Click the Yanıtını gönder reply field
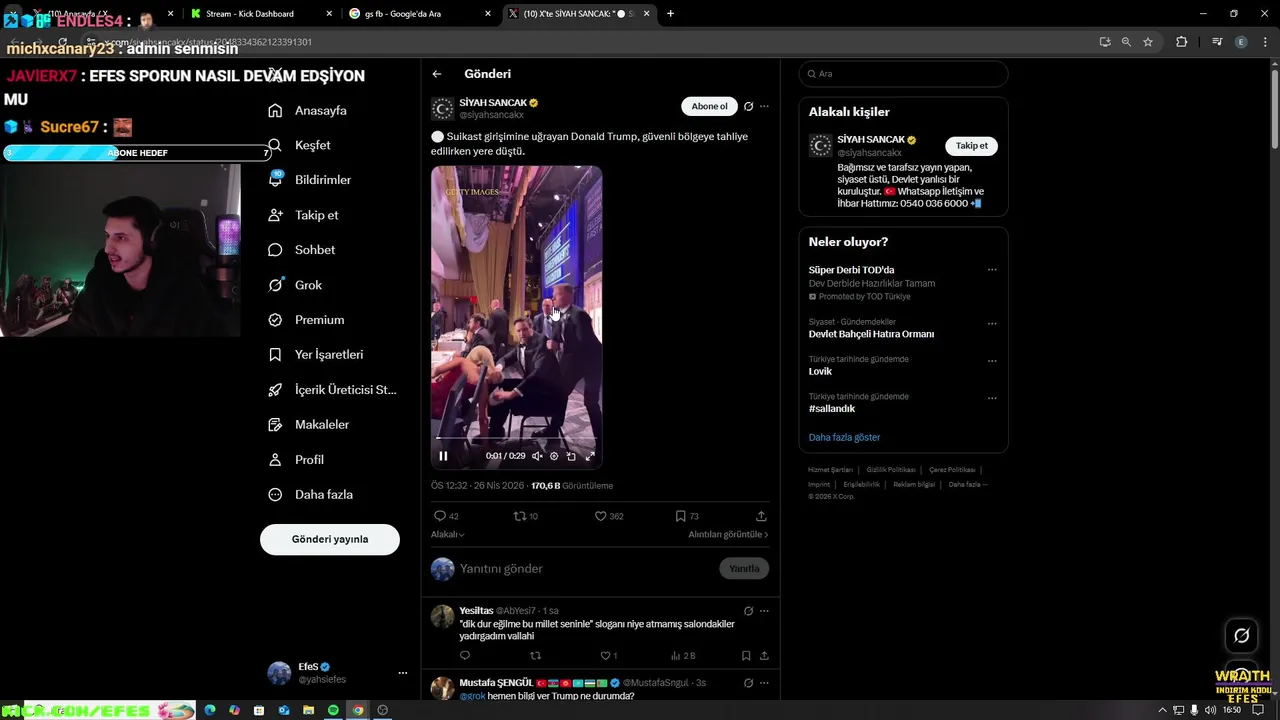 (x=585, y=569)
